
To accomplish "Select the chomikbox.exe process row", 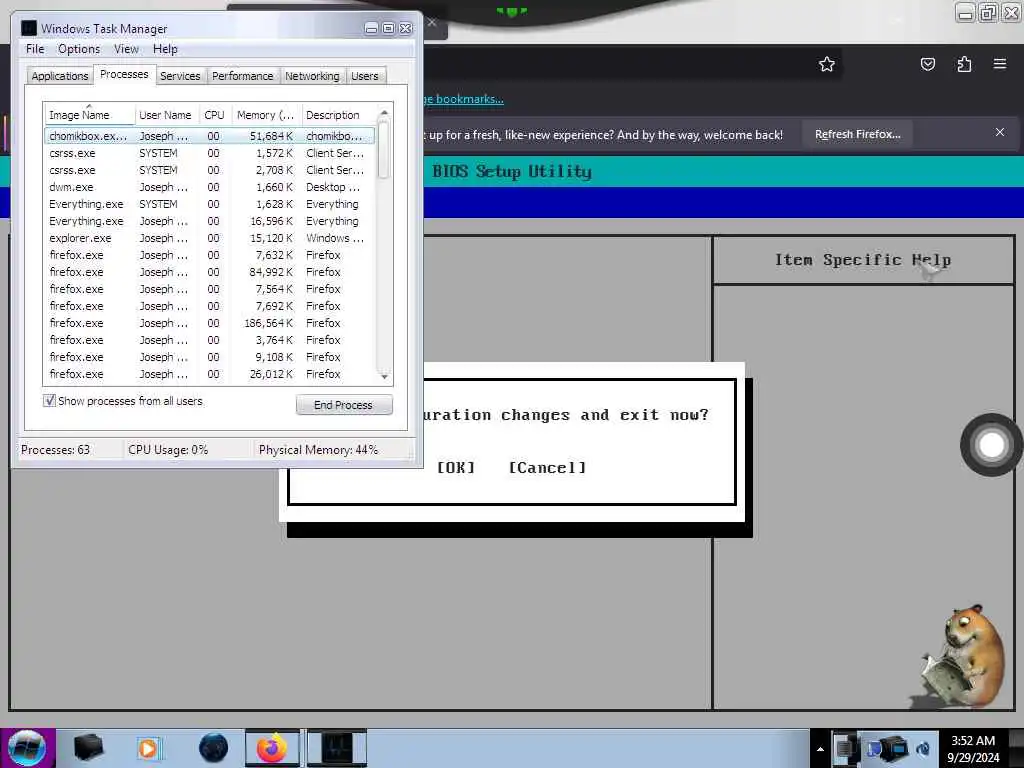I will pyautogui.click(x=210, y=136).
